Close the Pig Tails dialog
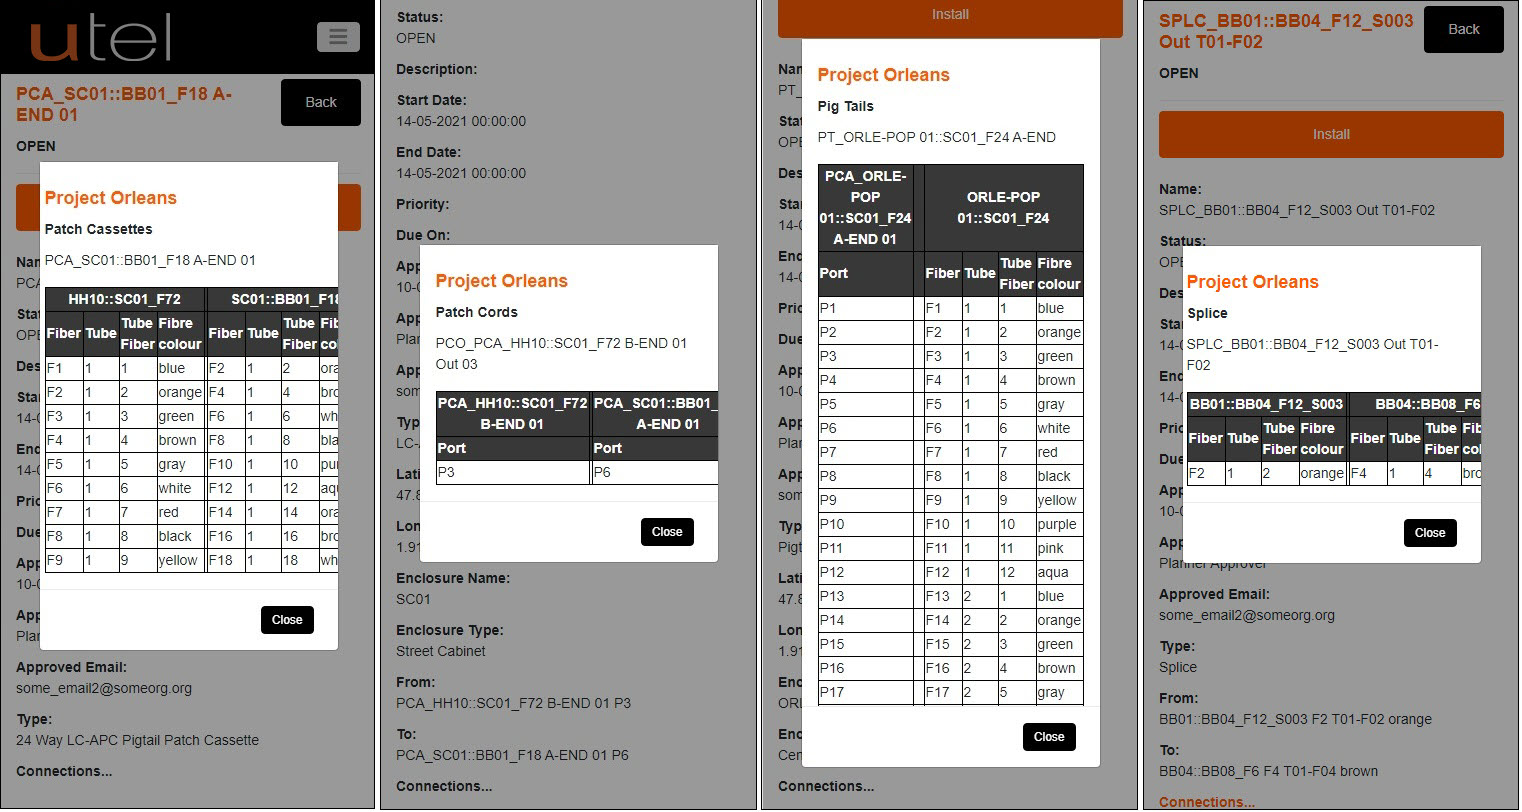Screen dimensions: 1522x812 tap(1048, 737)
